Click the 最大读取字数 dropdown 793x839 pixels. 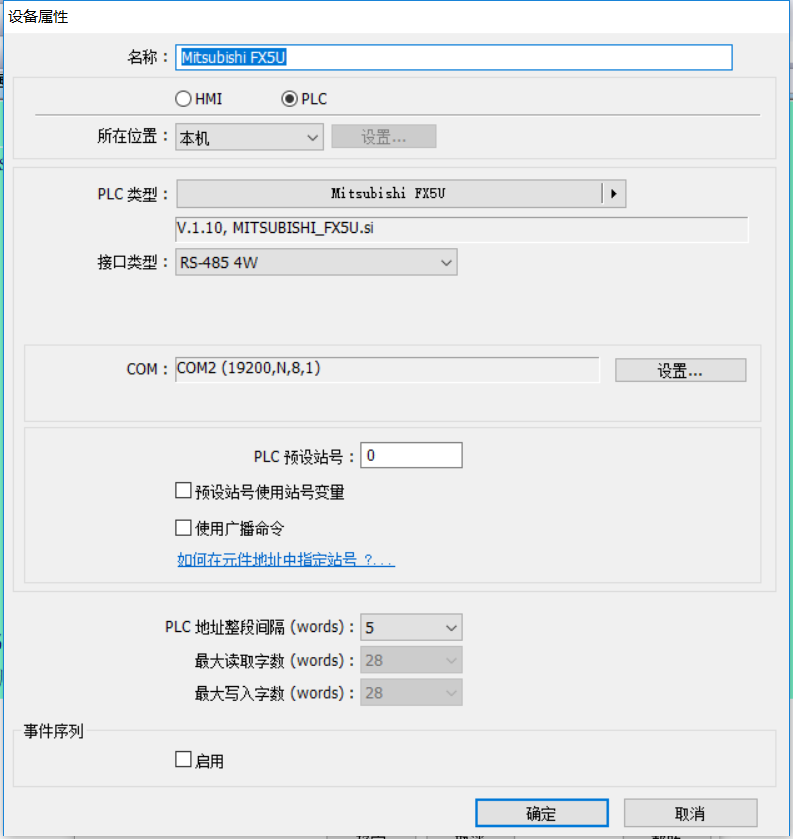tap(411, 660)
